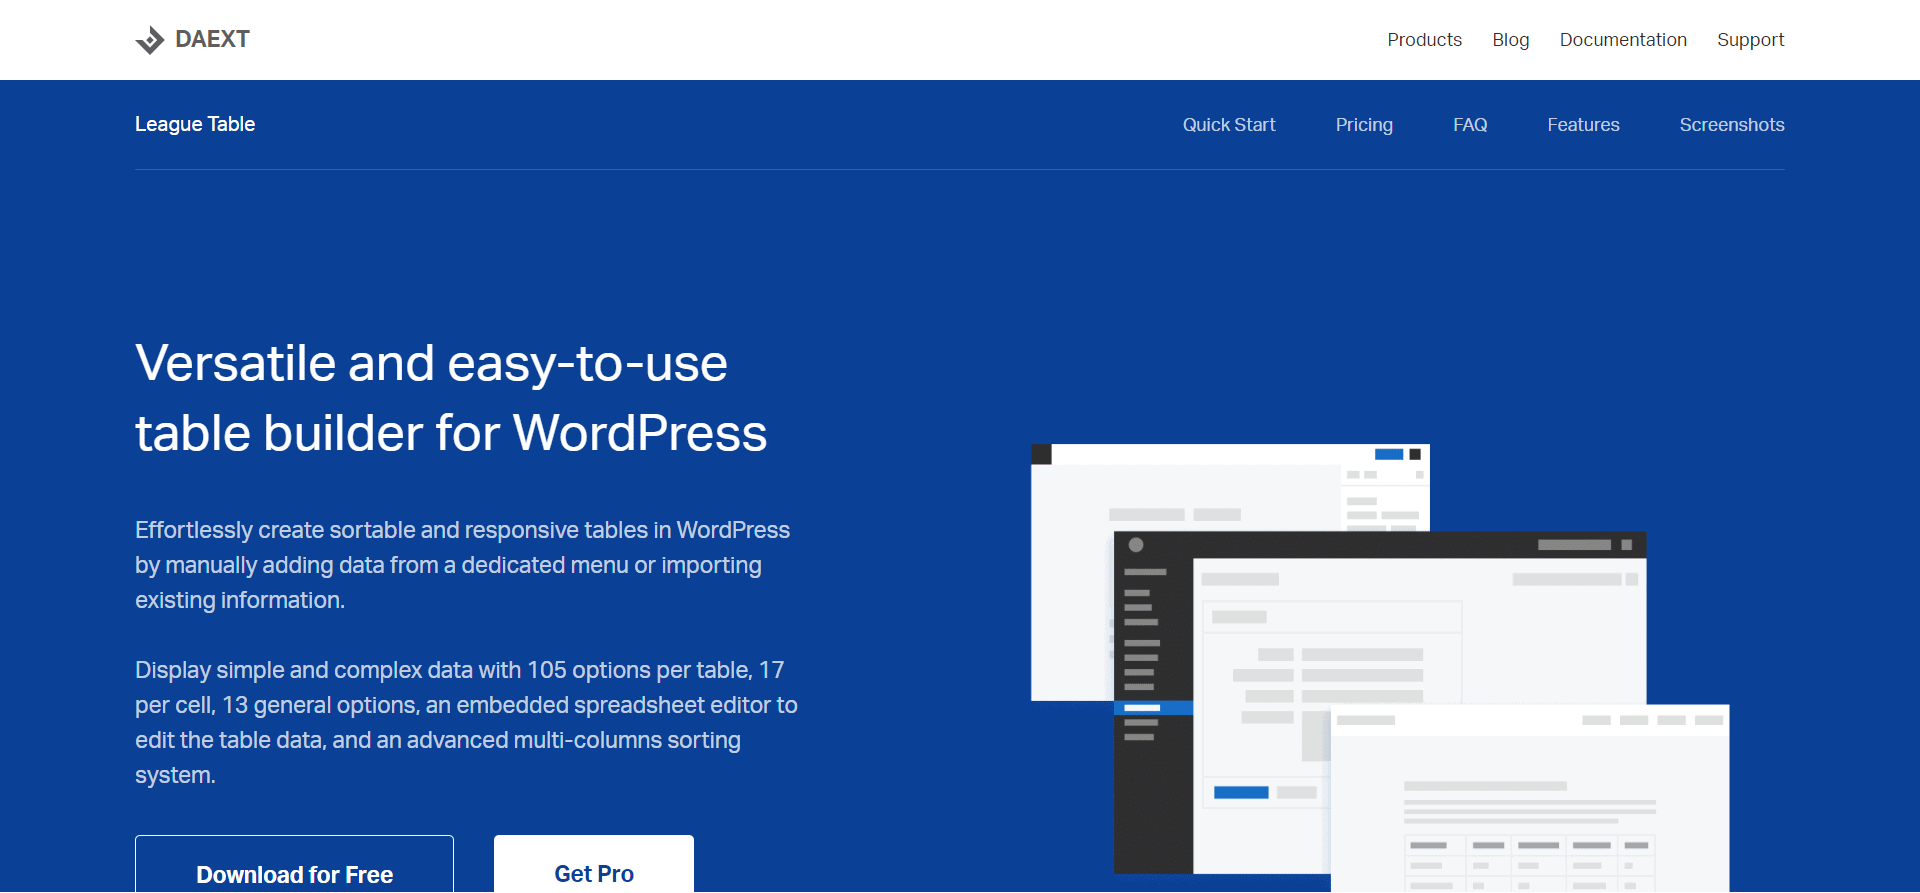Viewport: 1920px width, 893px height.
Task: Click the paragraph starting 'Display simple and complex'
Action: tap(467, 722)
